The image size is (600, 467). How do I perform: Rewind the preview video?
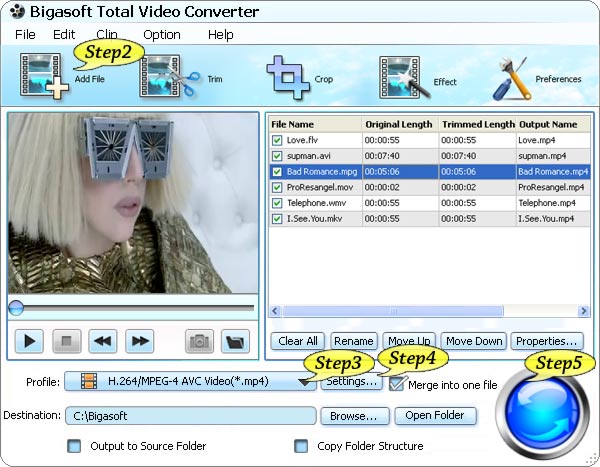coord(103,341)
